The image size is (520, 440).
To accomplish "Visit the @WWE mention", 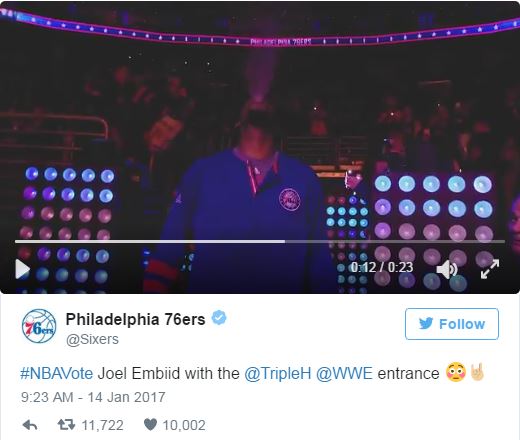I will (344, 373).
